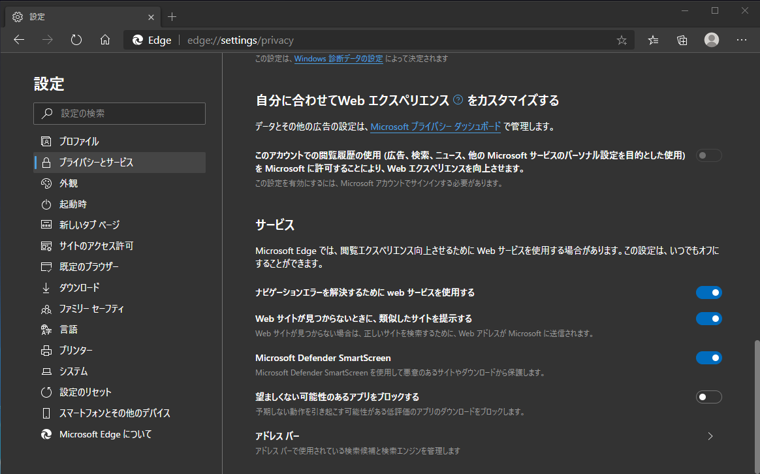Click the プロファイル sidebar icon
This screenshot has height=474, width=760.
click(46, 142)
